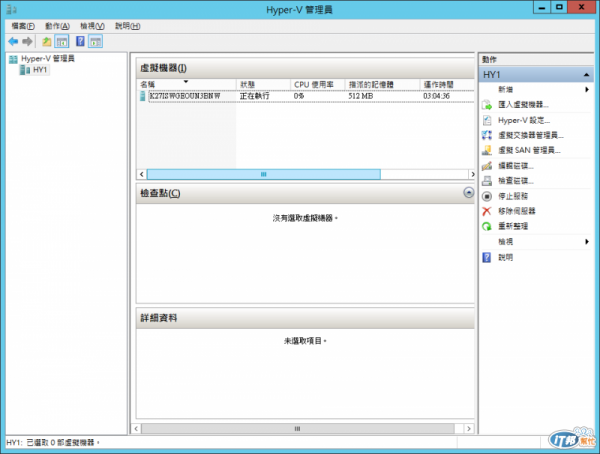Click the Up One Level folder icon
Viewport: 600px width, 454px height.
coord(47,41)
